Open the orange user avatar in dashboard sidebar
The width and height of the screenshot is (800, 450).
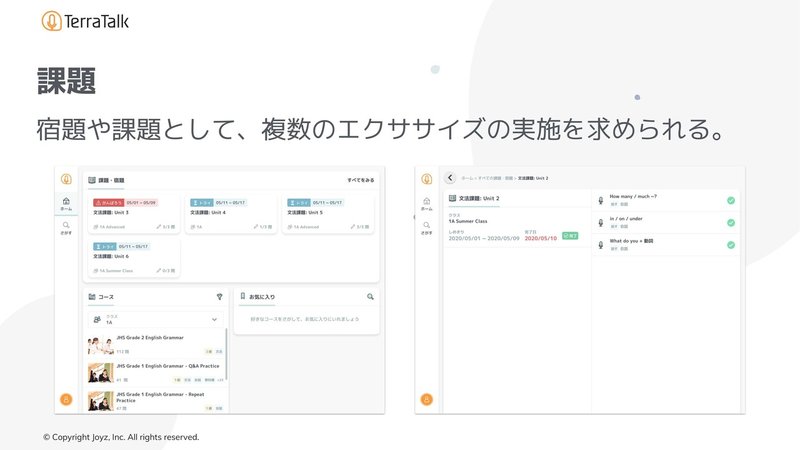66,399
